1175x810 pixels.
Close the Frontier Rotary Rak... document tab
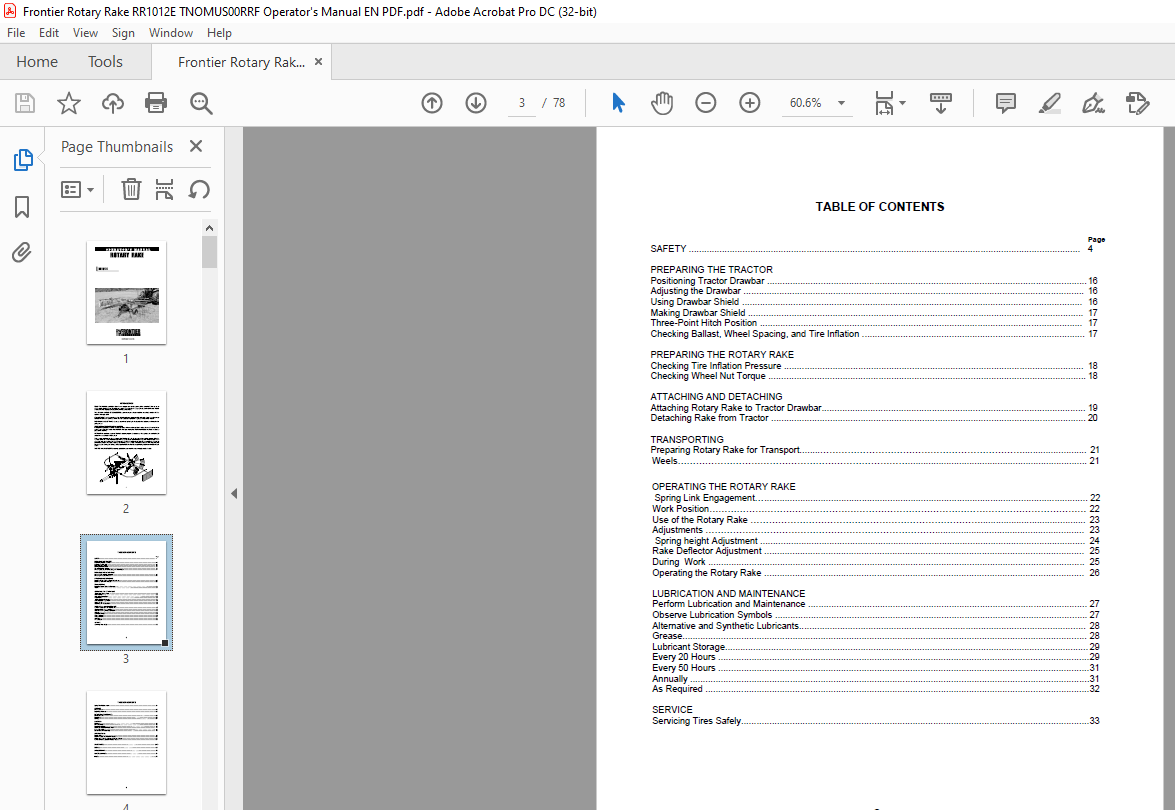[x=318, y=61]
